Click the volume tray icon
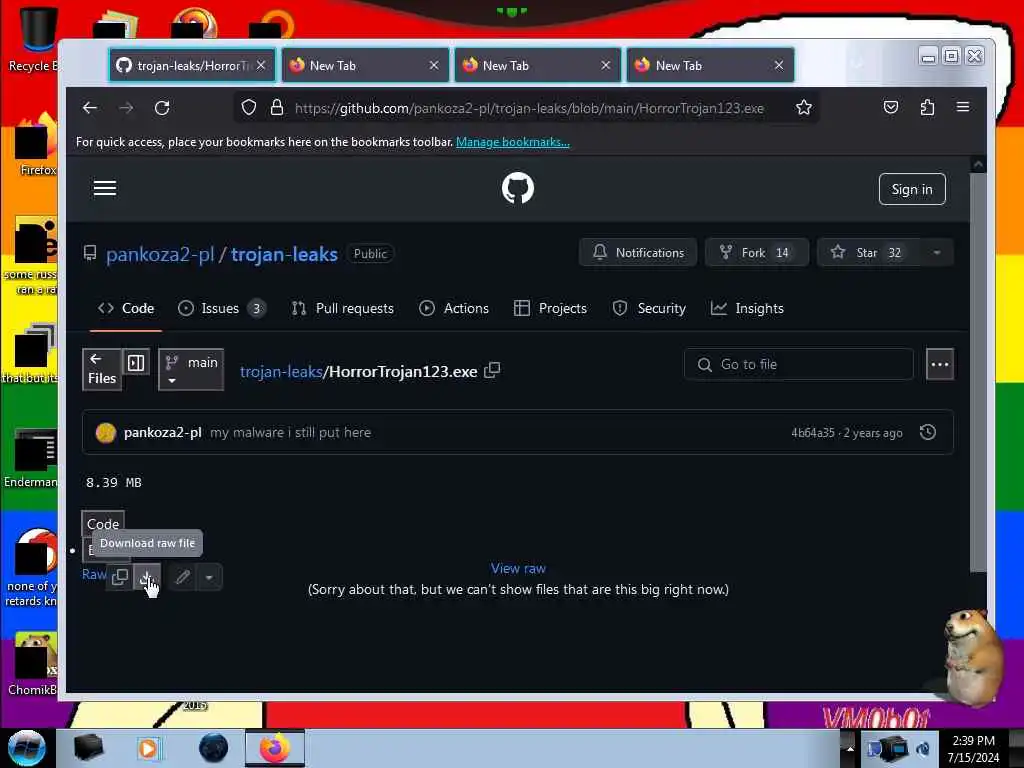The height and width of the screenshot is (768, 1024). (922, 749)
